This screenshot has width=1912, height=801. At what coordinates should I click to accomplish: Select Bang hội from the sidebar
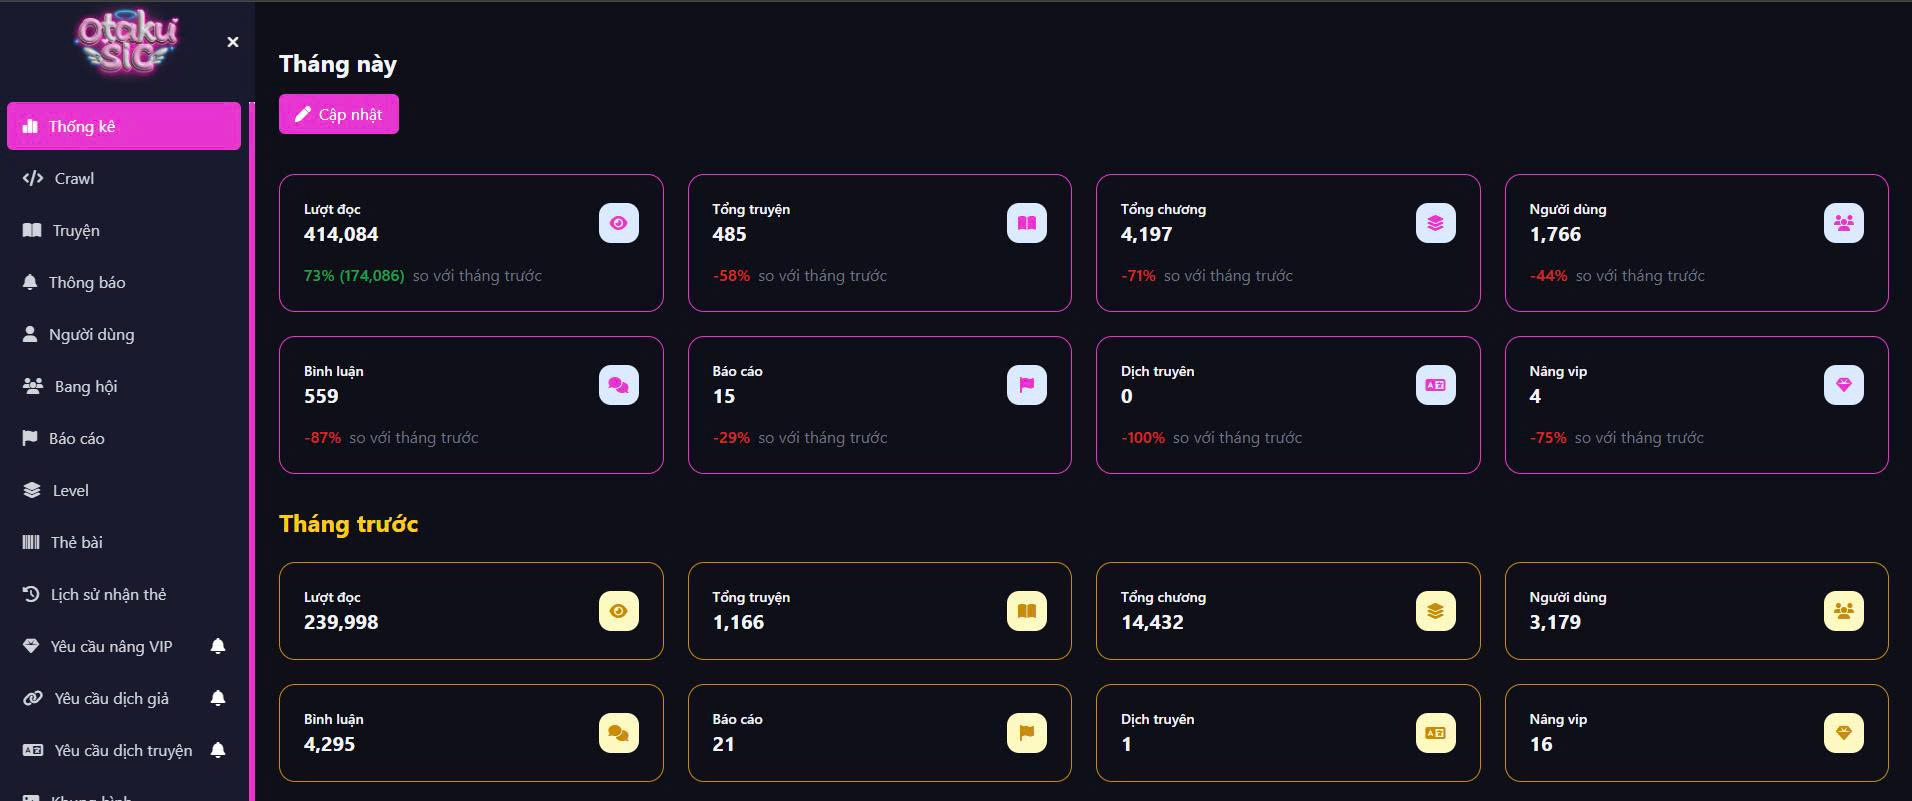click(86, 386)
